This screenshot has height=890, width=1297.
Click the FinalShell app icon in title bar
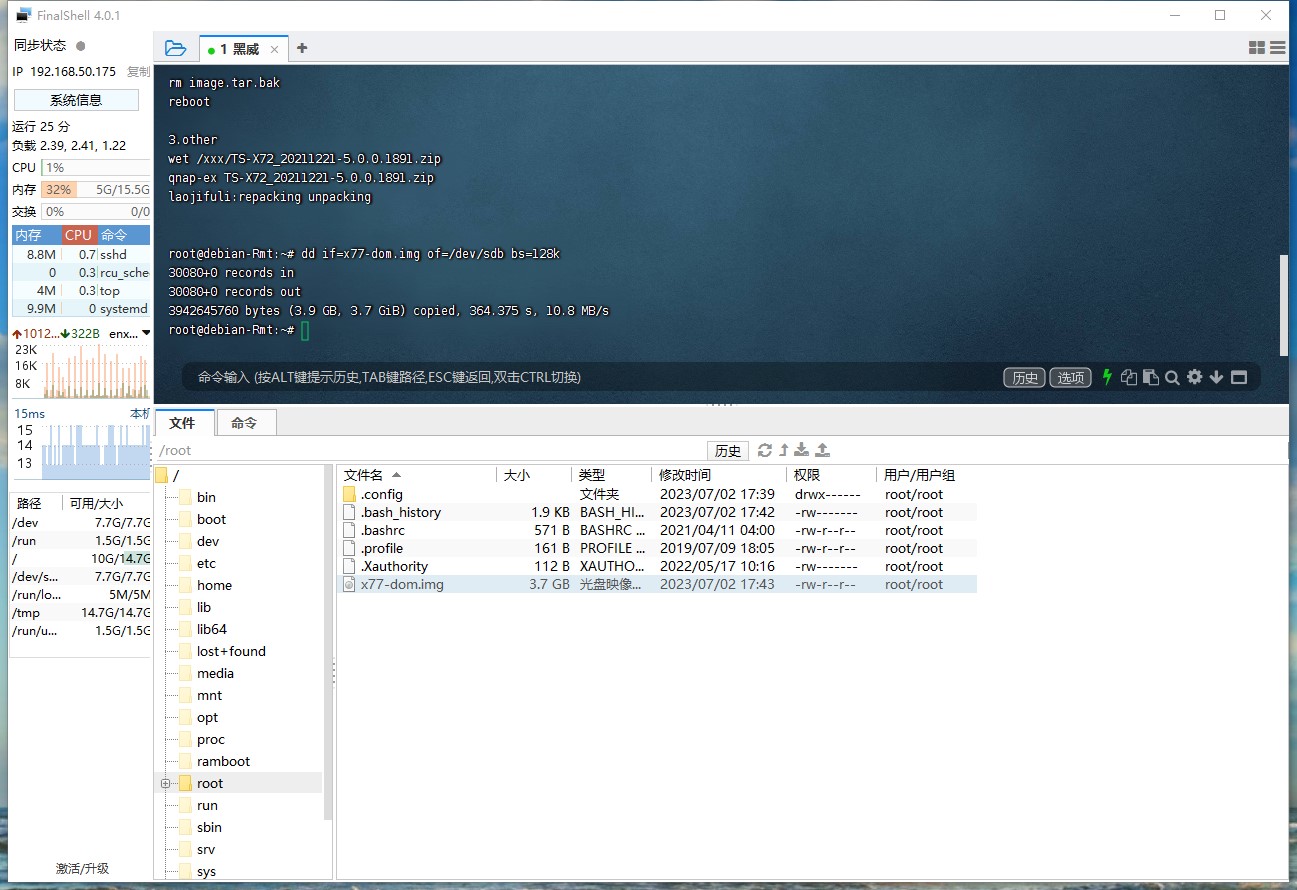pos(24,15)
